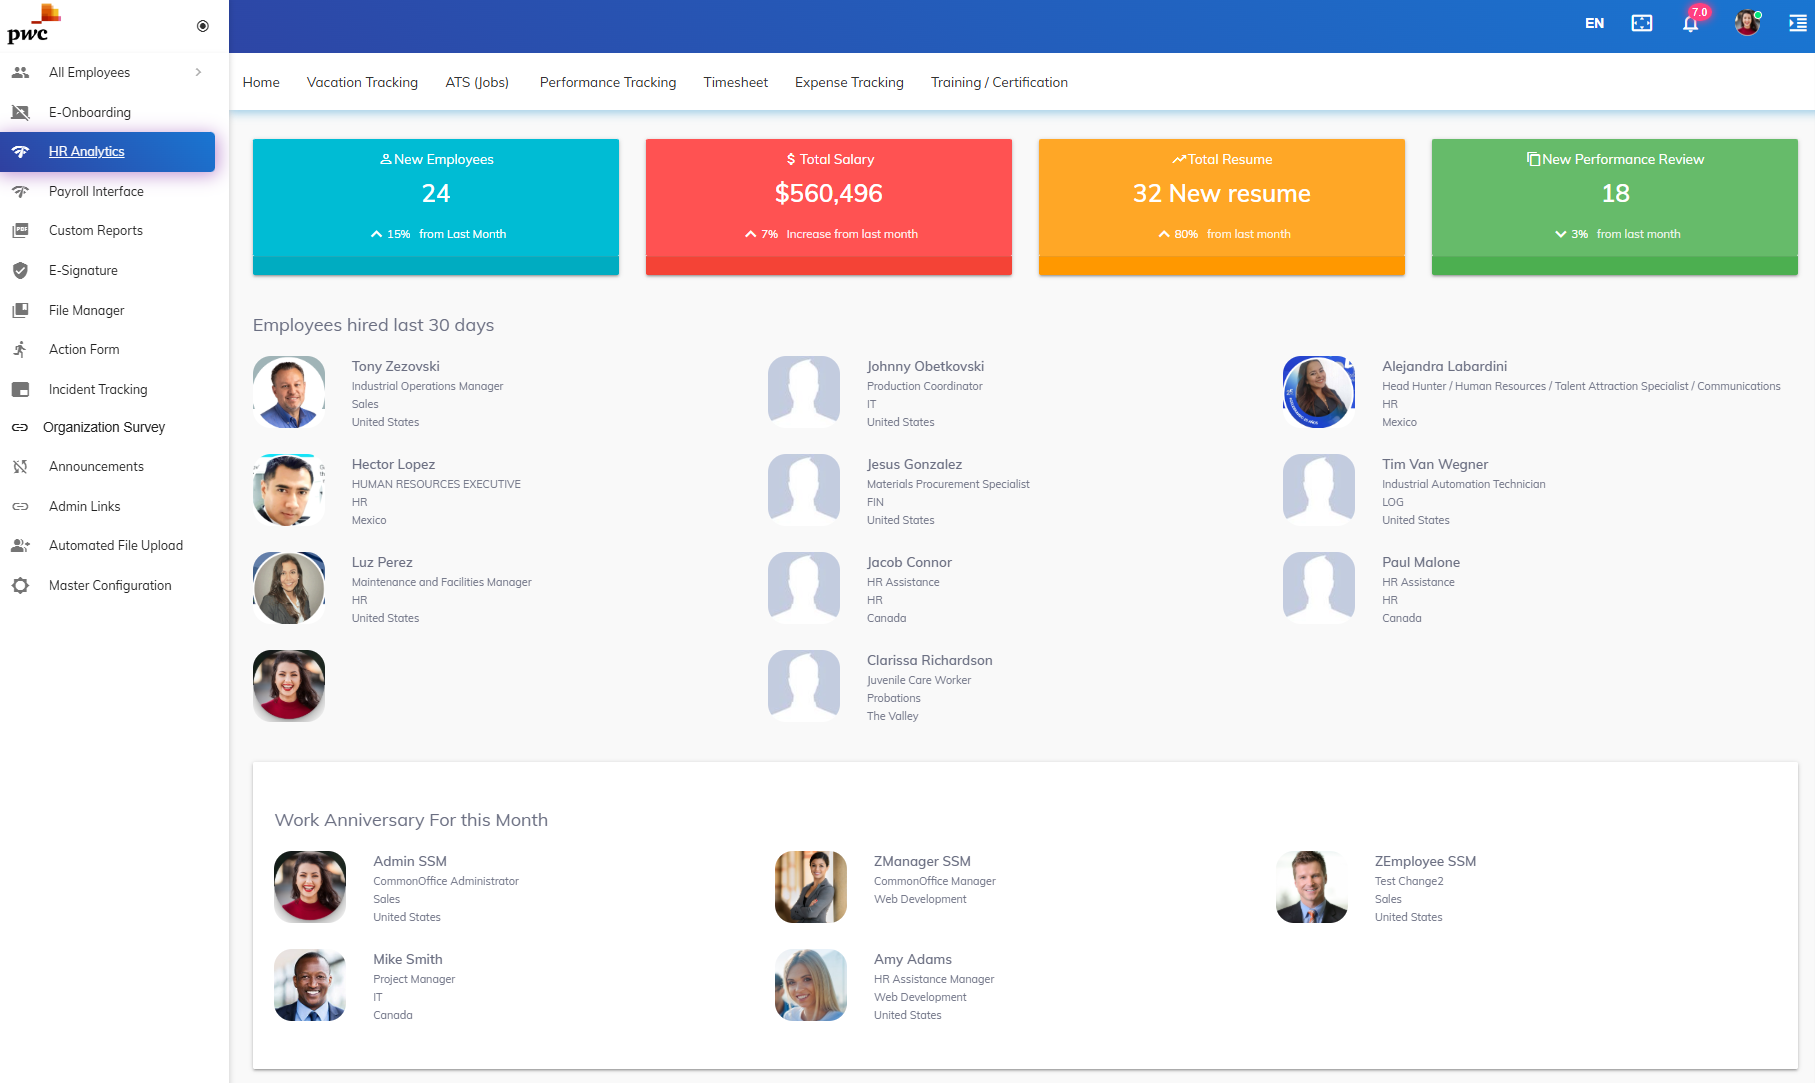The height and width of the screenshot is (1083, 1815).
Task: Click the Action Form running-person icon
Action: click(22, 349)
